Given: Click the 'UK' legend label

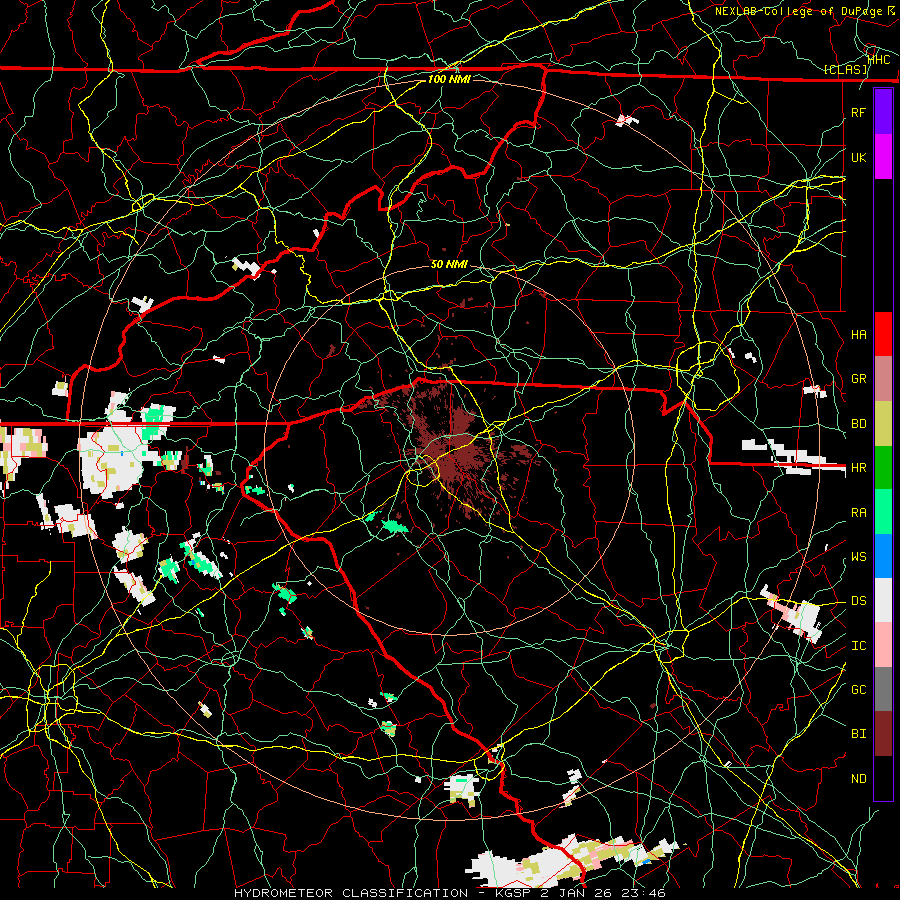Looking at the screenshot, I should pyautogui.click(x=858, y=157).
